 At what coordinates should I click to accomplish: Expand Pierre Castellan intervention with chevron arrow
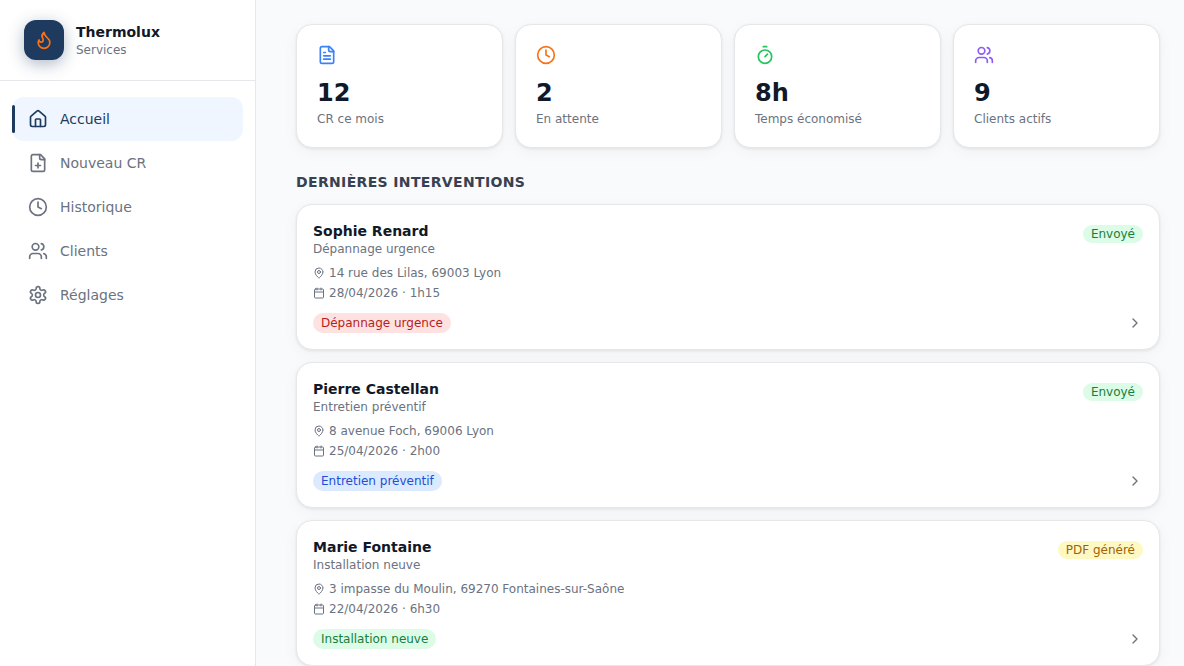(x=1134, y=481)
